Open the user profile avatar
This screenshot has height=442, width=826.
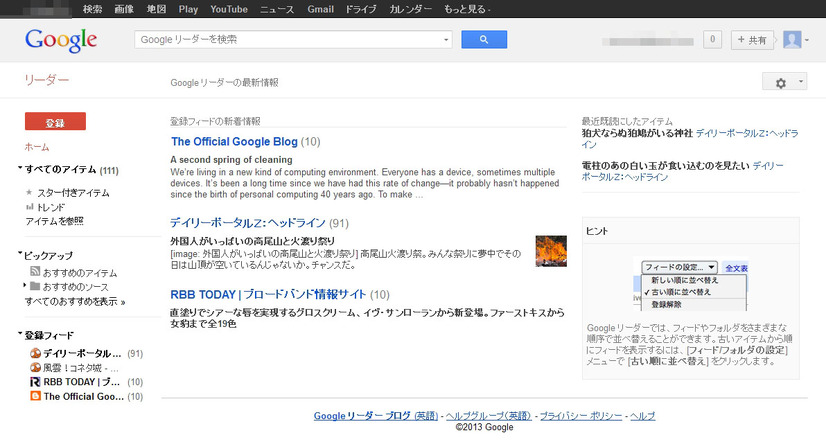click(x=792, y=40)
